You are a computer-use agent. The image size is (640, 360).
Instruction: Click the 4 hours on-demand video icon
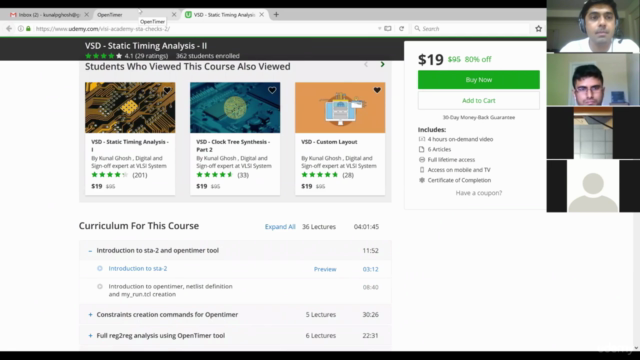(x=422, y=139)
